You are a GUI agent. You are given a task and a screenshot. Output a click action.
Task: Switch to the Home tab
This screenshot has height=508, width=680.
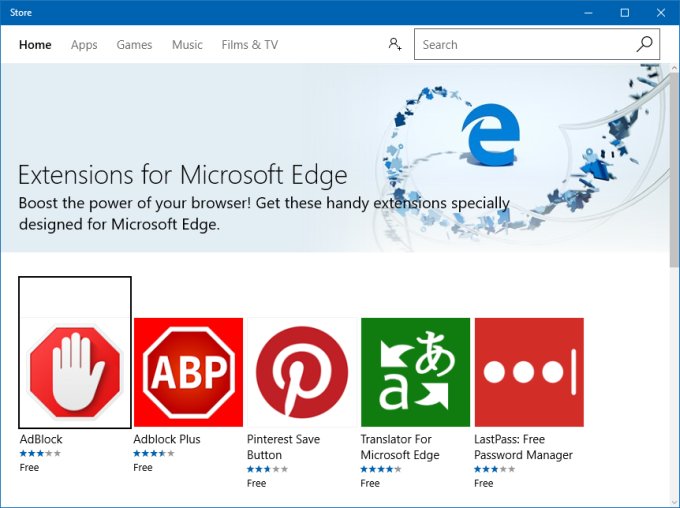point(35,45)
